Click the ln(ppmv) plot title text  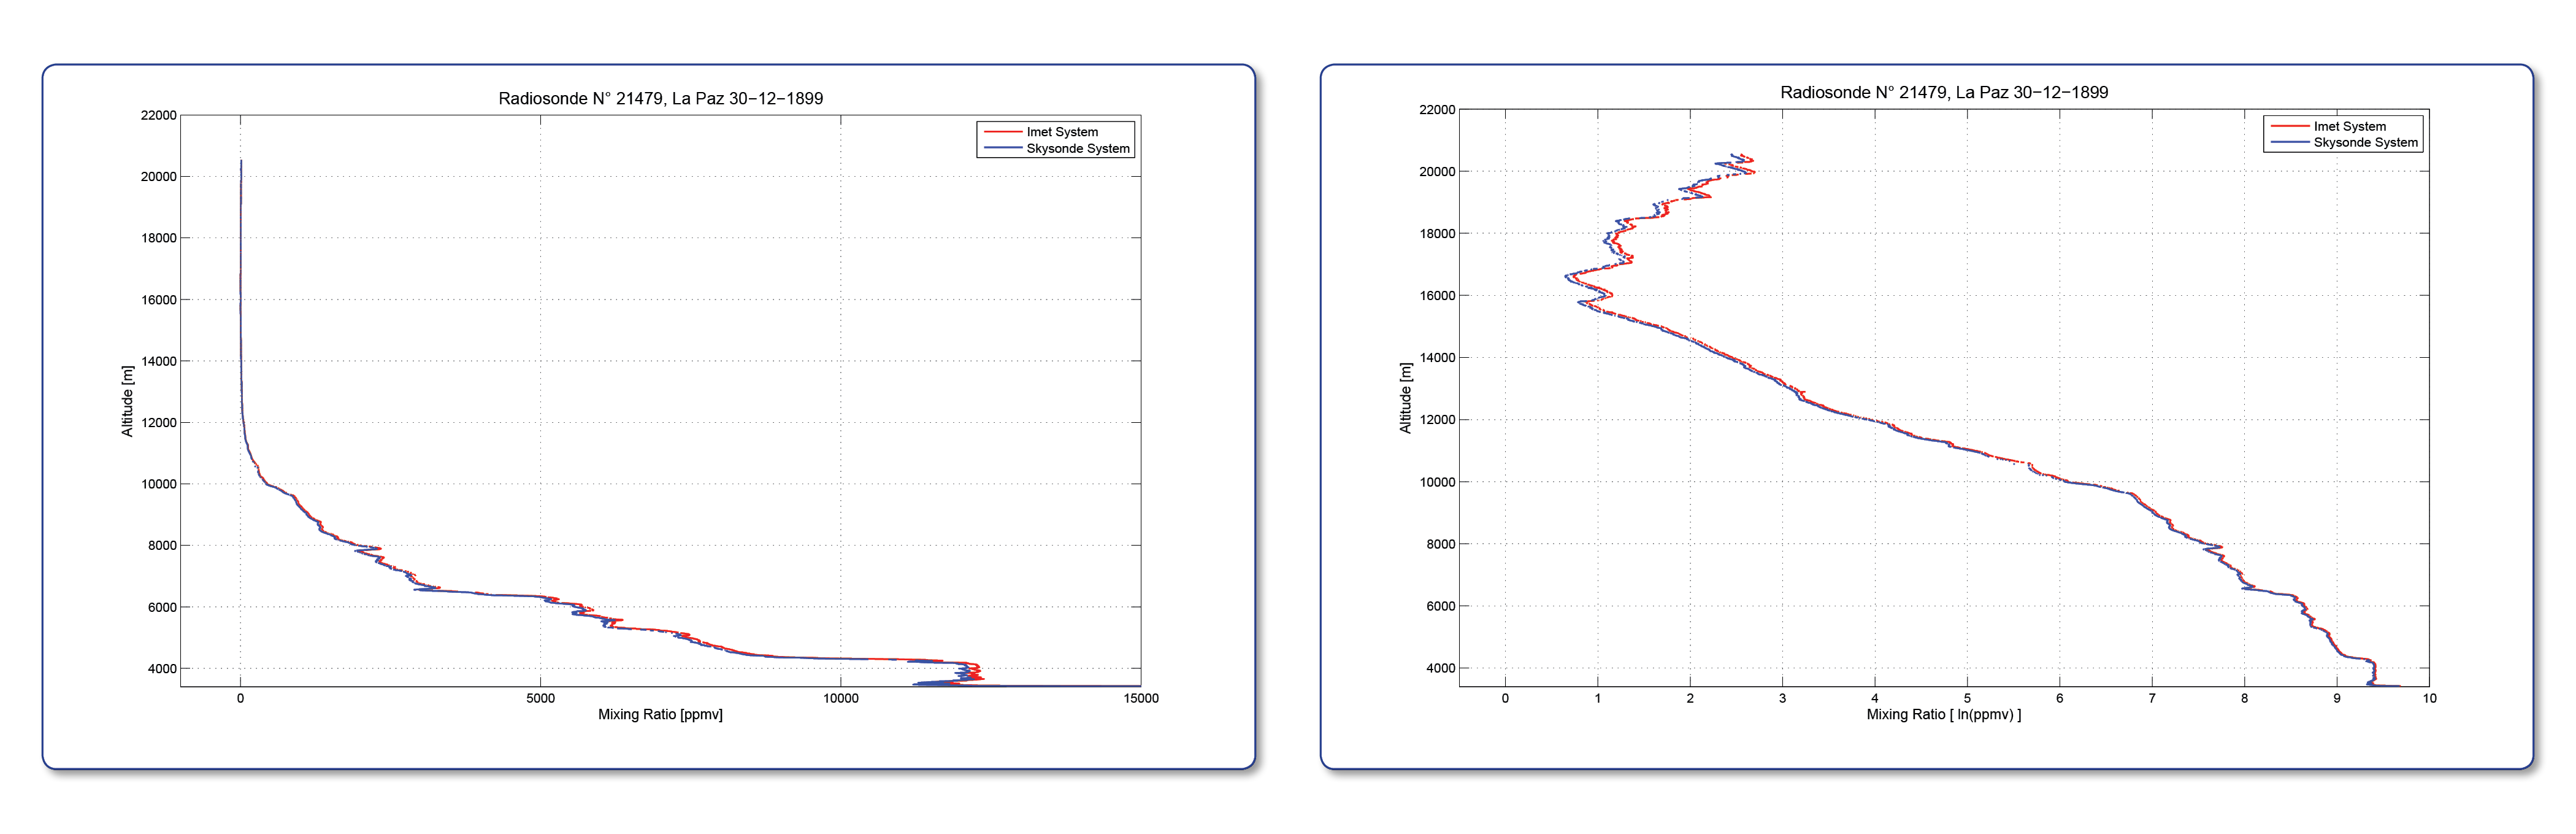[x=1943, y=92]
